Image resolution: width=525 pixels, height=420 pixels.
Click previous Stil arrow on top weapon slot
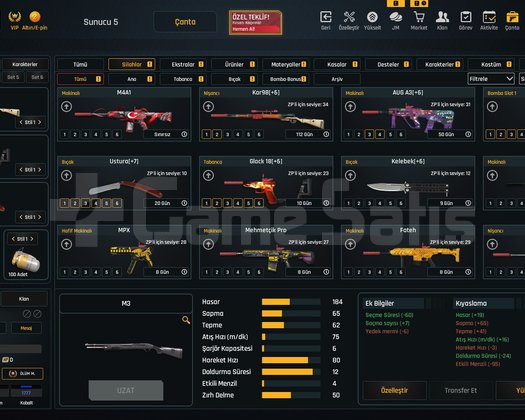coord(21,122)
